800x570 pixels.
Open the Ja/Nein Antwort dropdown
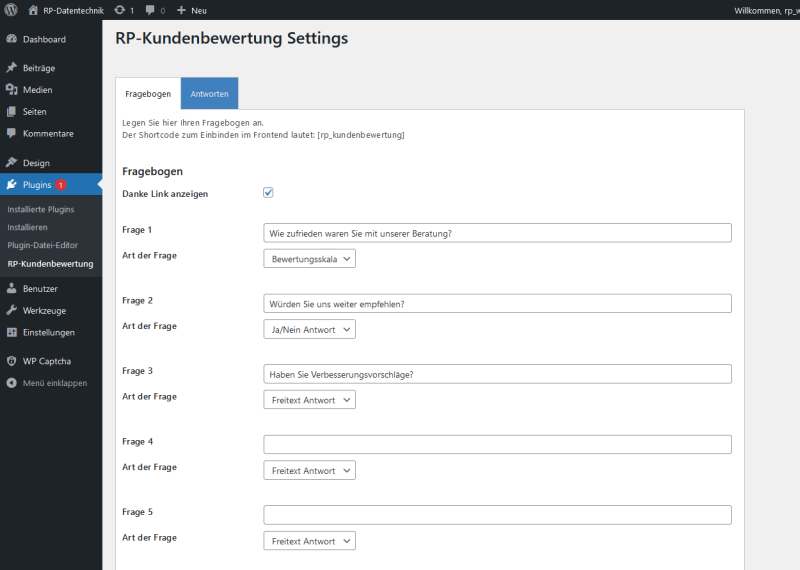click(309, 329)
